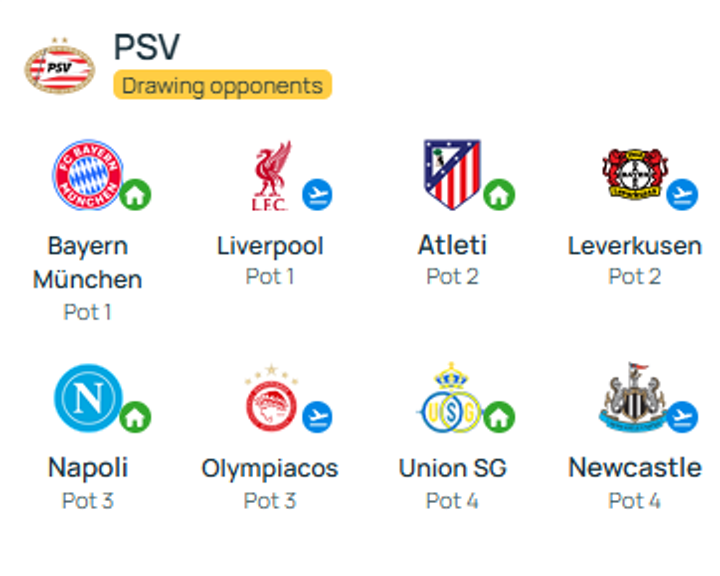This screenshot has height=576, width=720.
Task: Click green home icon beside Atleti
Action: 499,195
